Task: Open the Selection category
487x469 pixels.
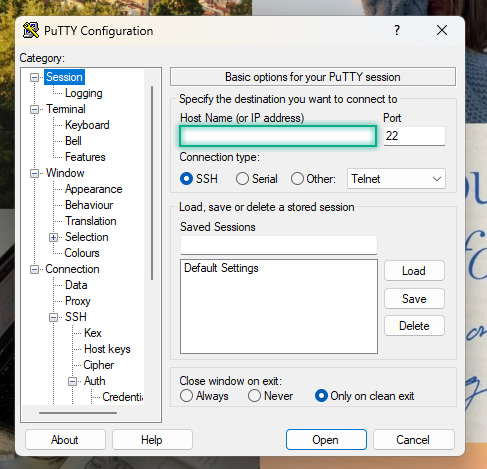Action: point(87,237)
